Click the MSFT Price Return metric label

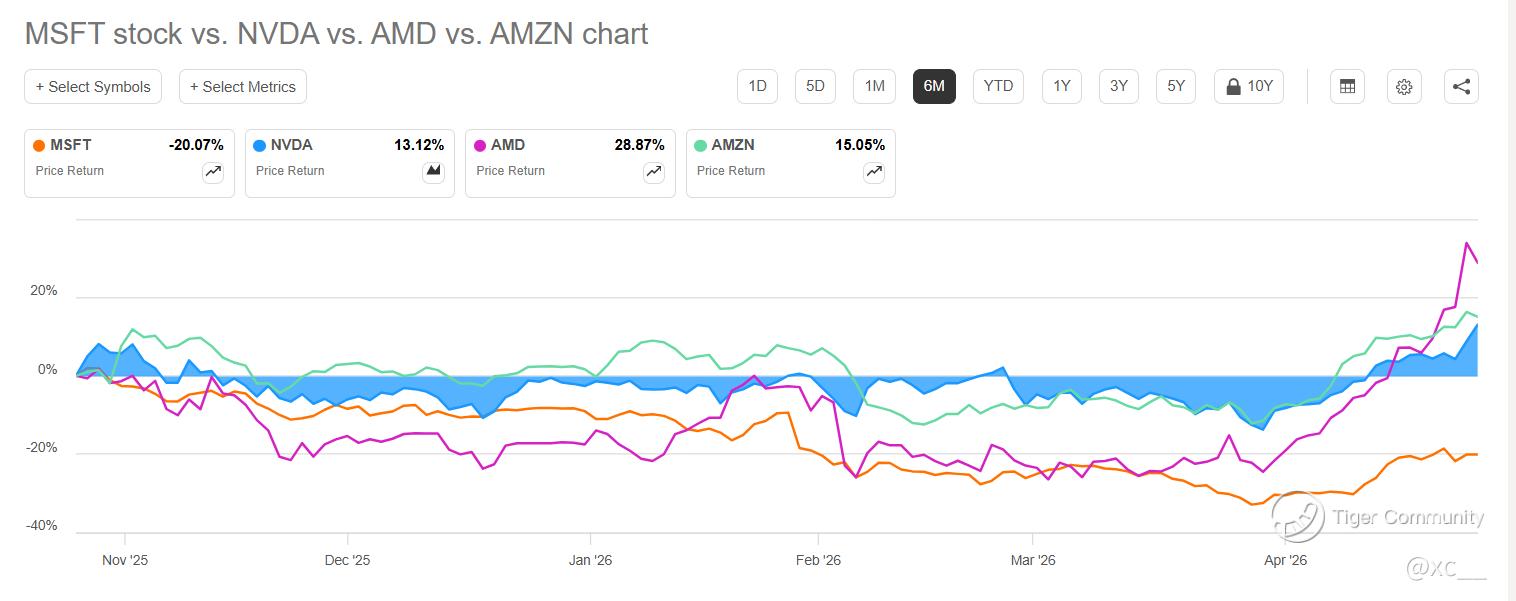click(x=70, y=171)
